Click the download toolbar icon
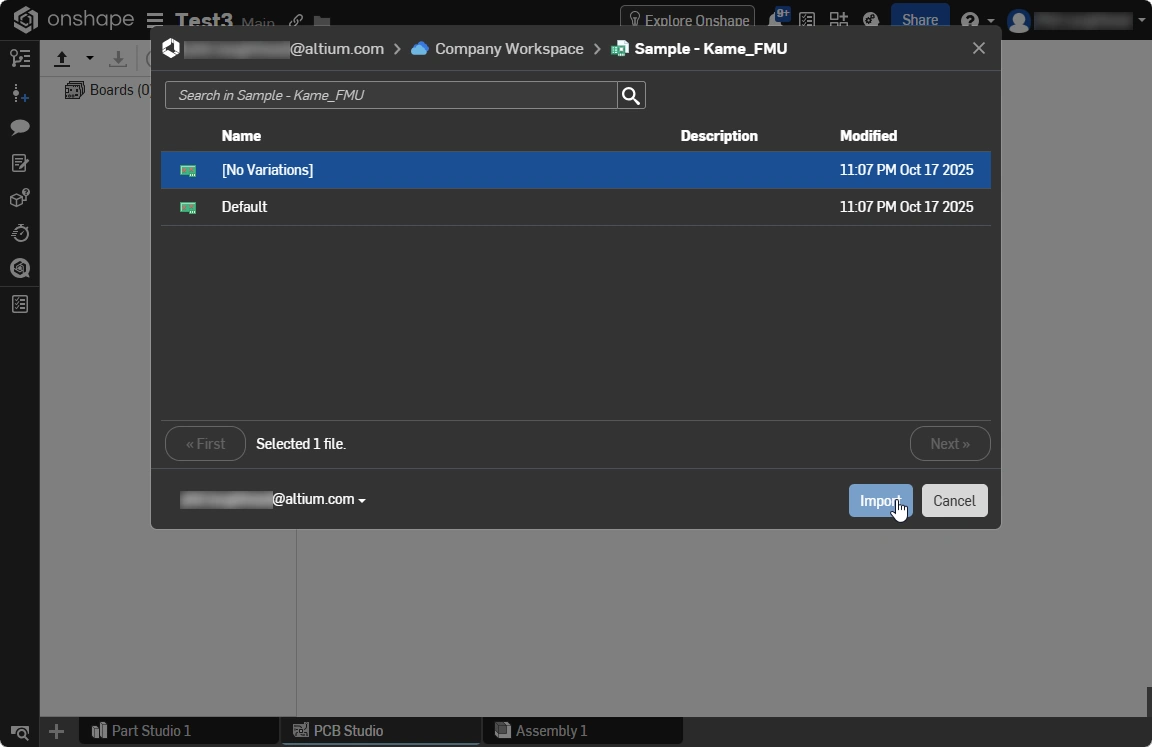This screenshot has height=747, width=1152. click(x=118, y=59)
